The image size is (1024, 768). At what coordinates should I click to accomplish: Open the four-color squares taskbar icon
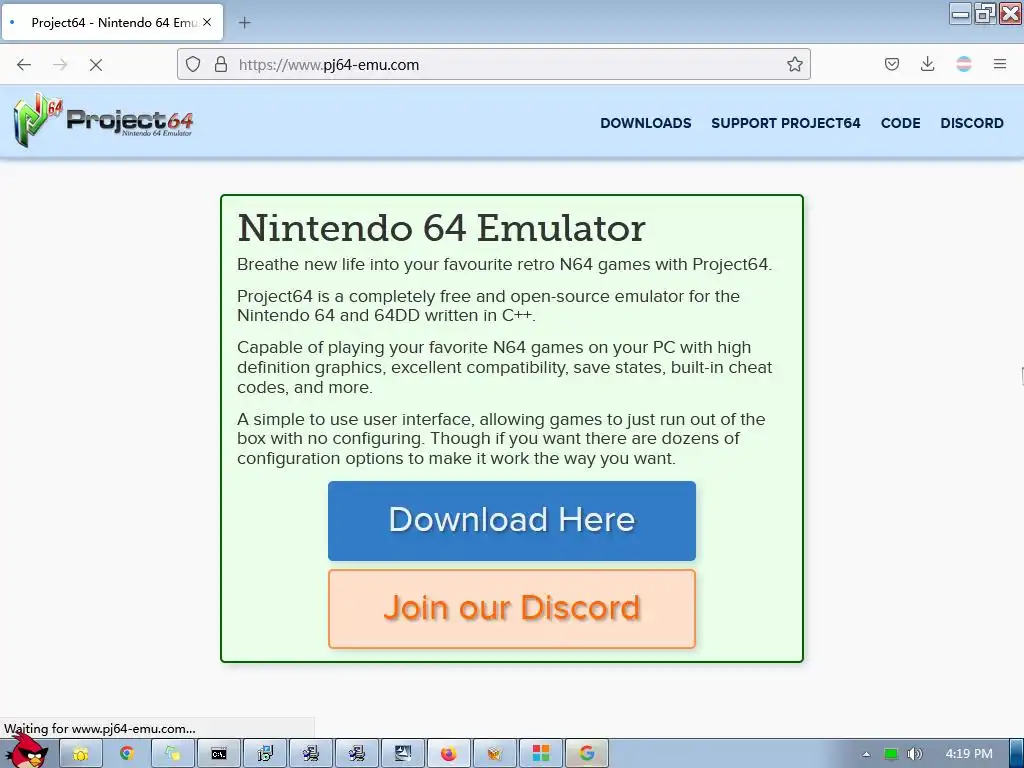pos(541,754)
